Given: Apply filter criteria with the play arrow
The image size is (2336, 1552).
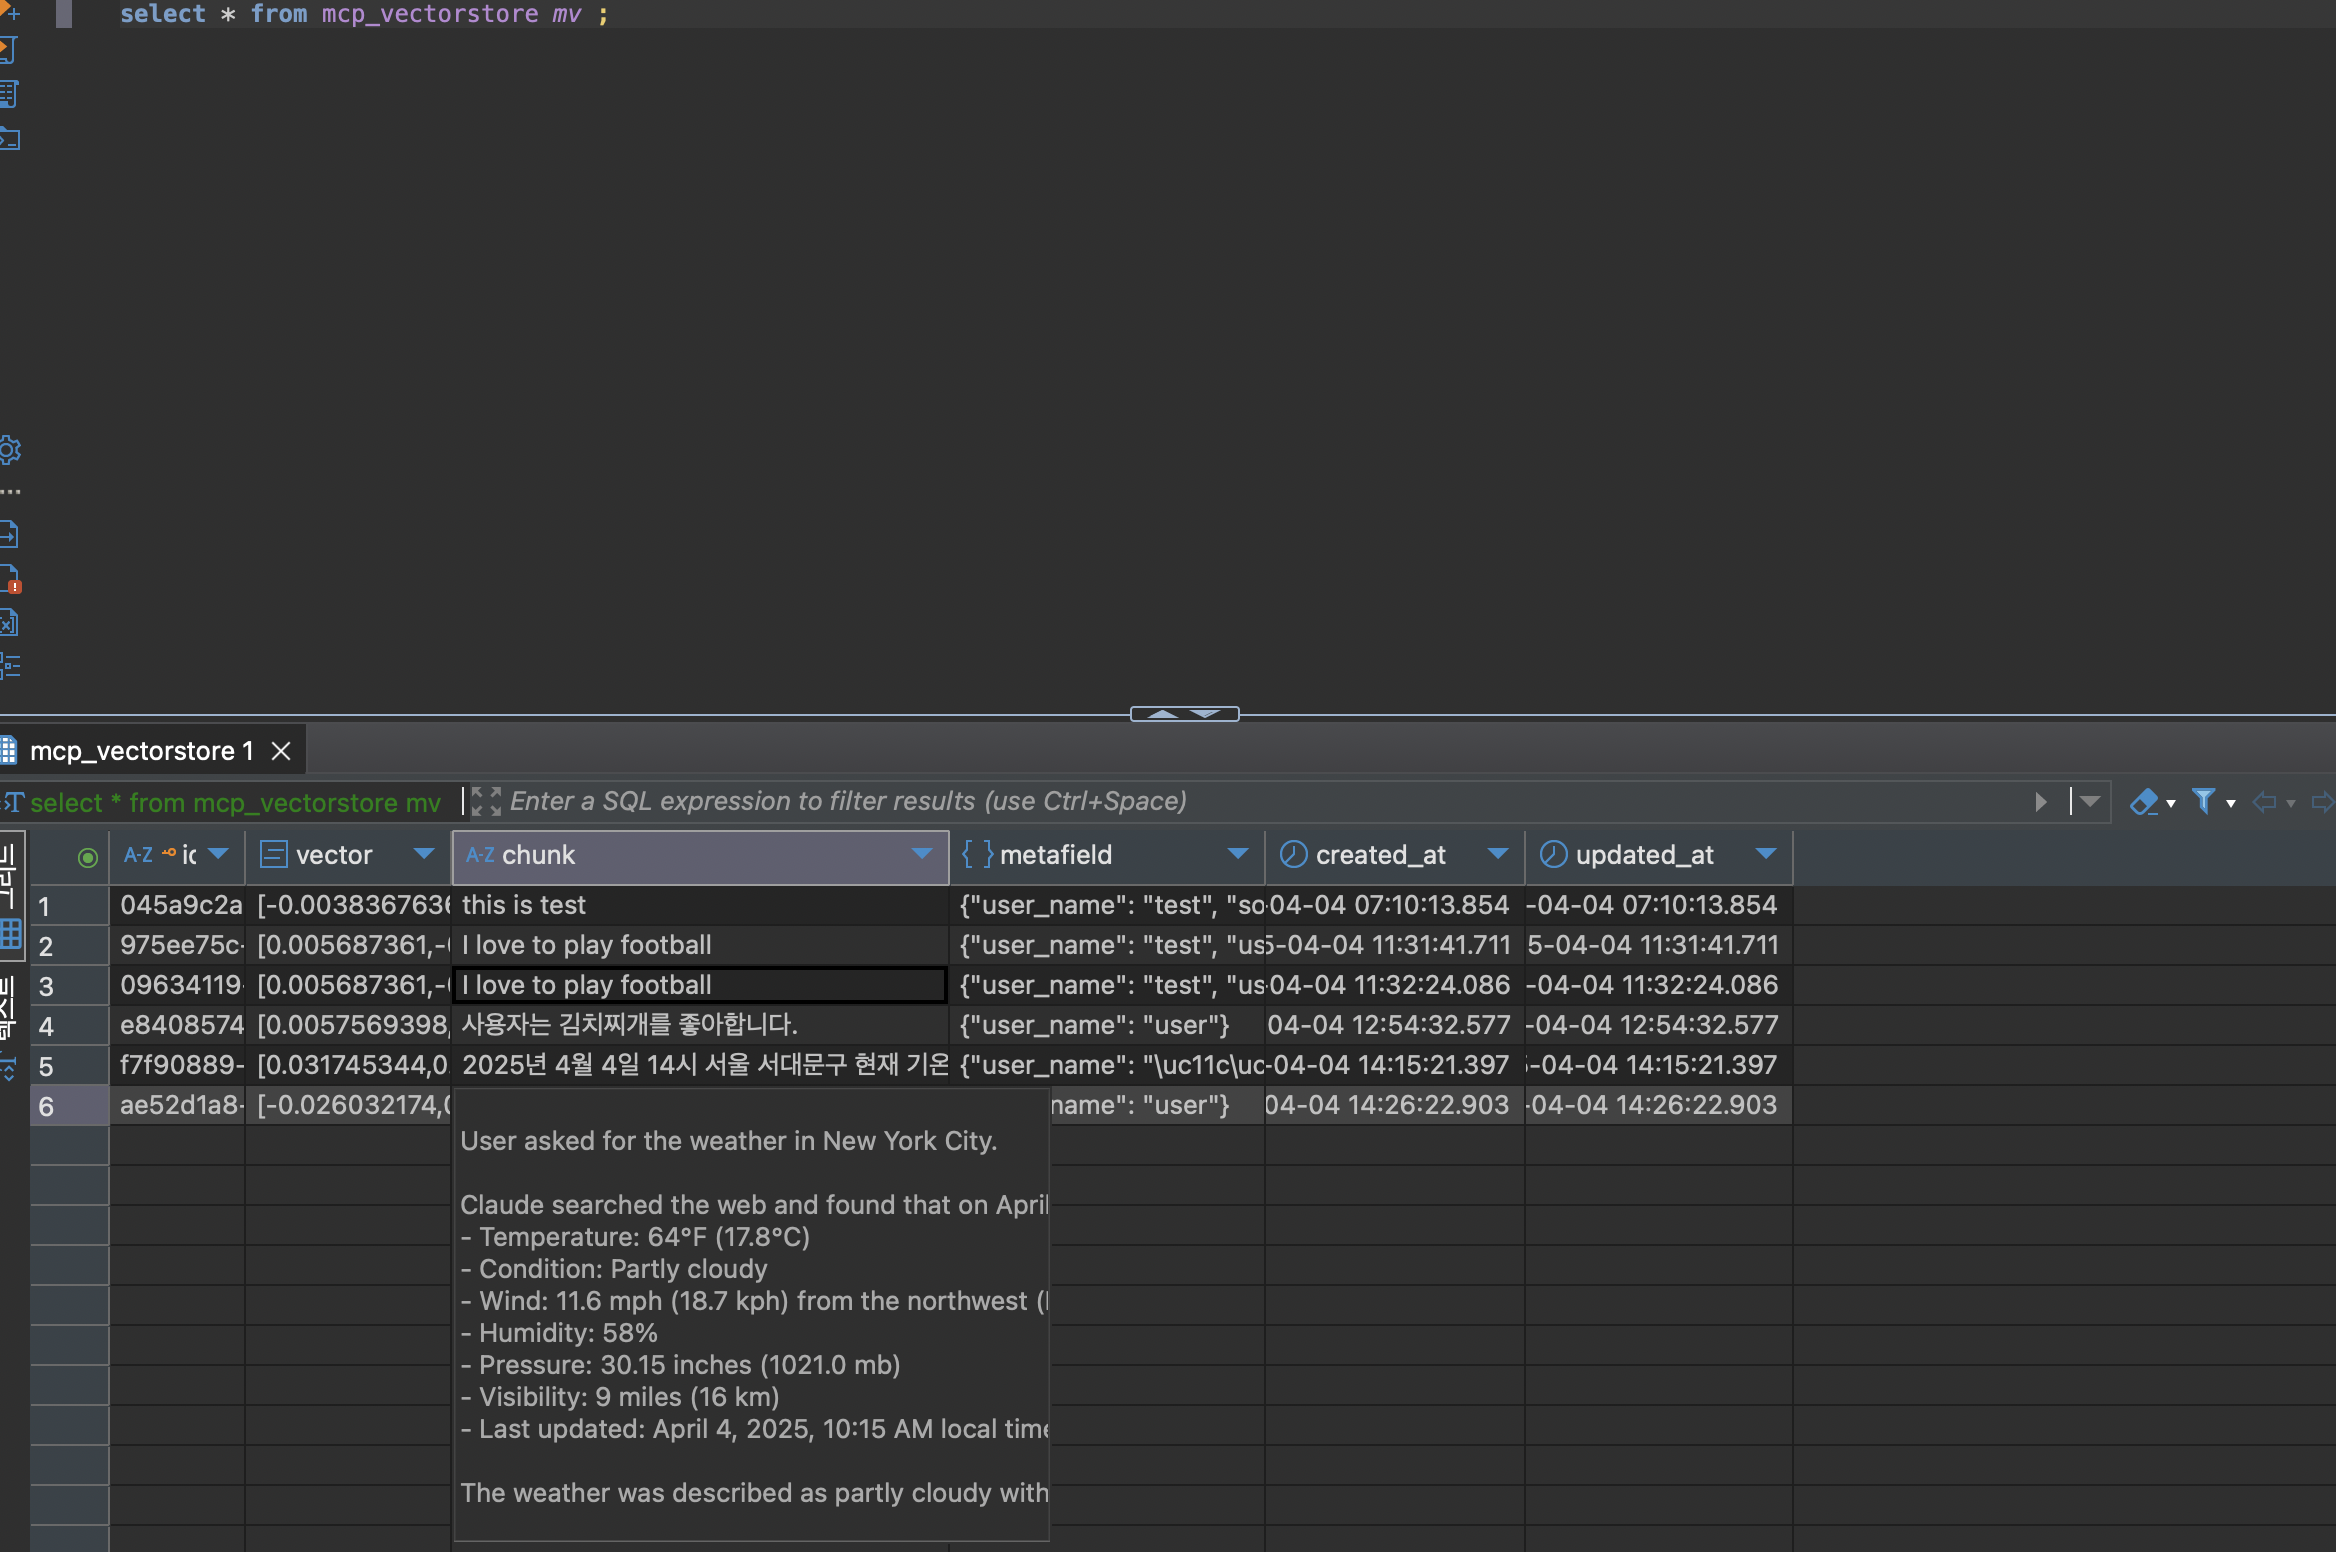Looking at the screenshot, I should click(2041, 802).
